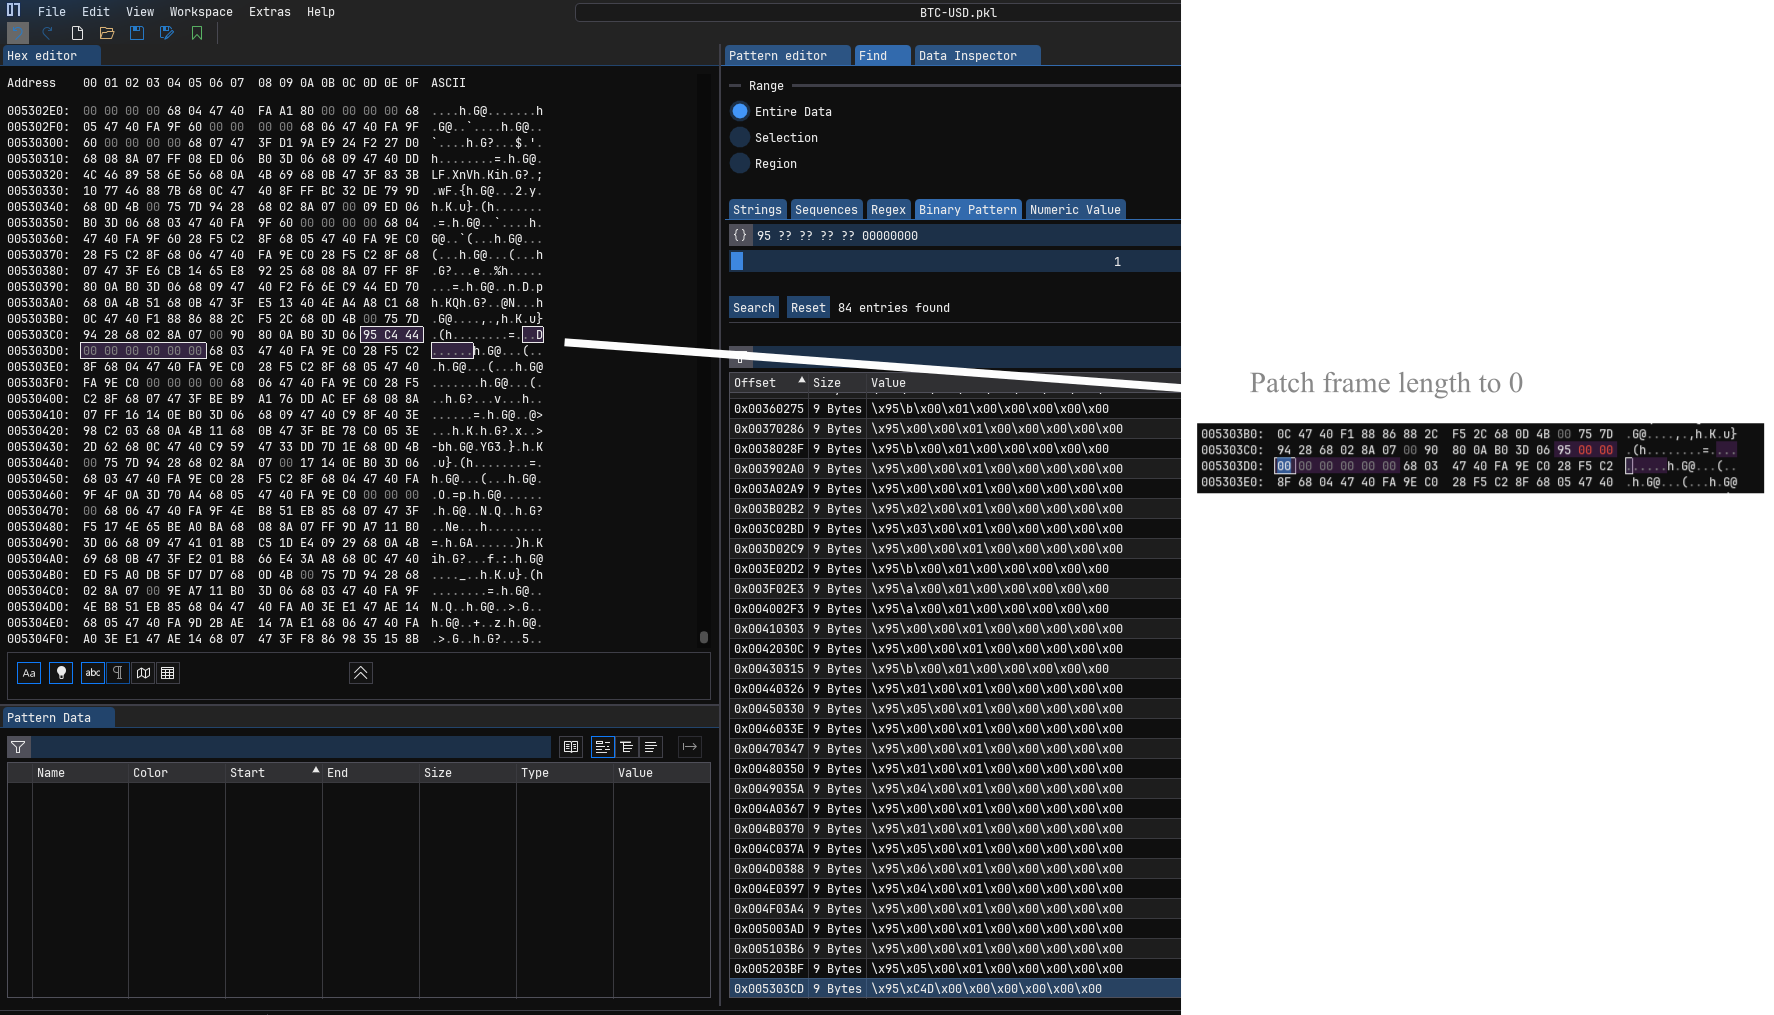
Task: Click the alignment slider below binary pattern input
Action: 955,262
